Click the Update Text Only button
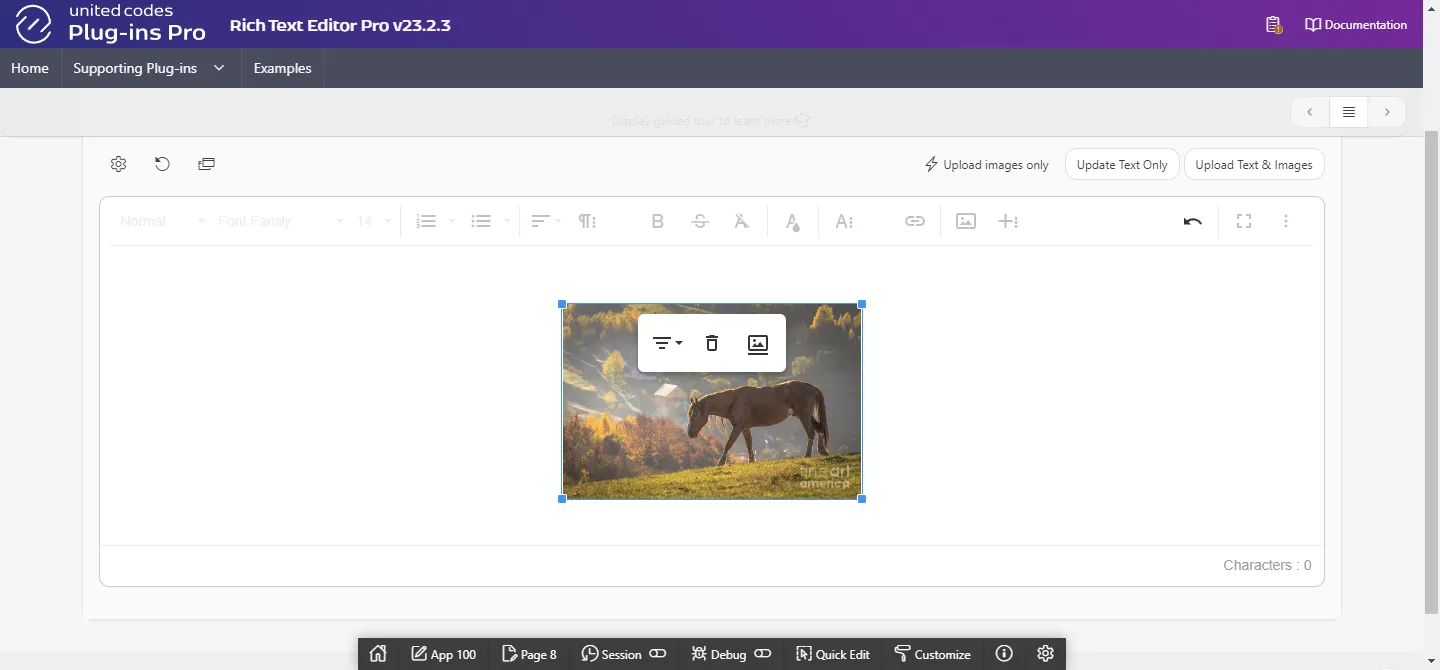The width and height of the screenshot is (1440, 670). (1122, 165)
